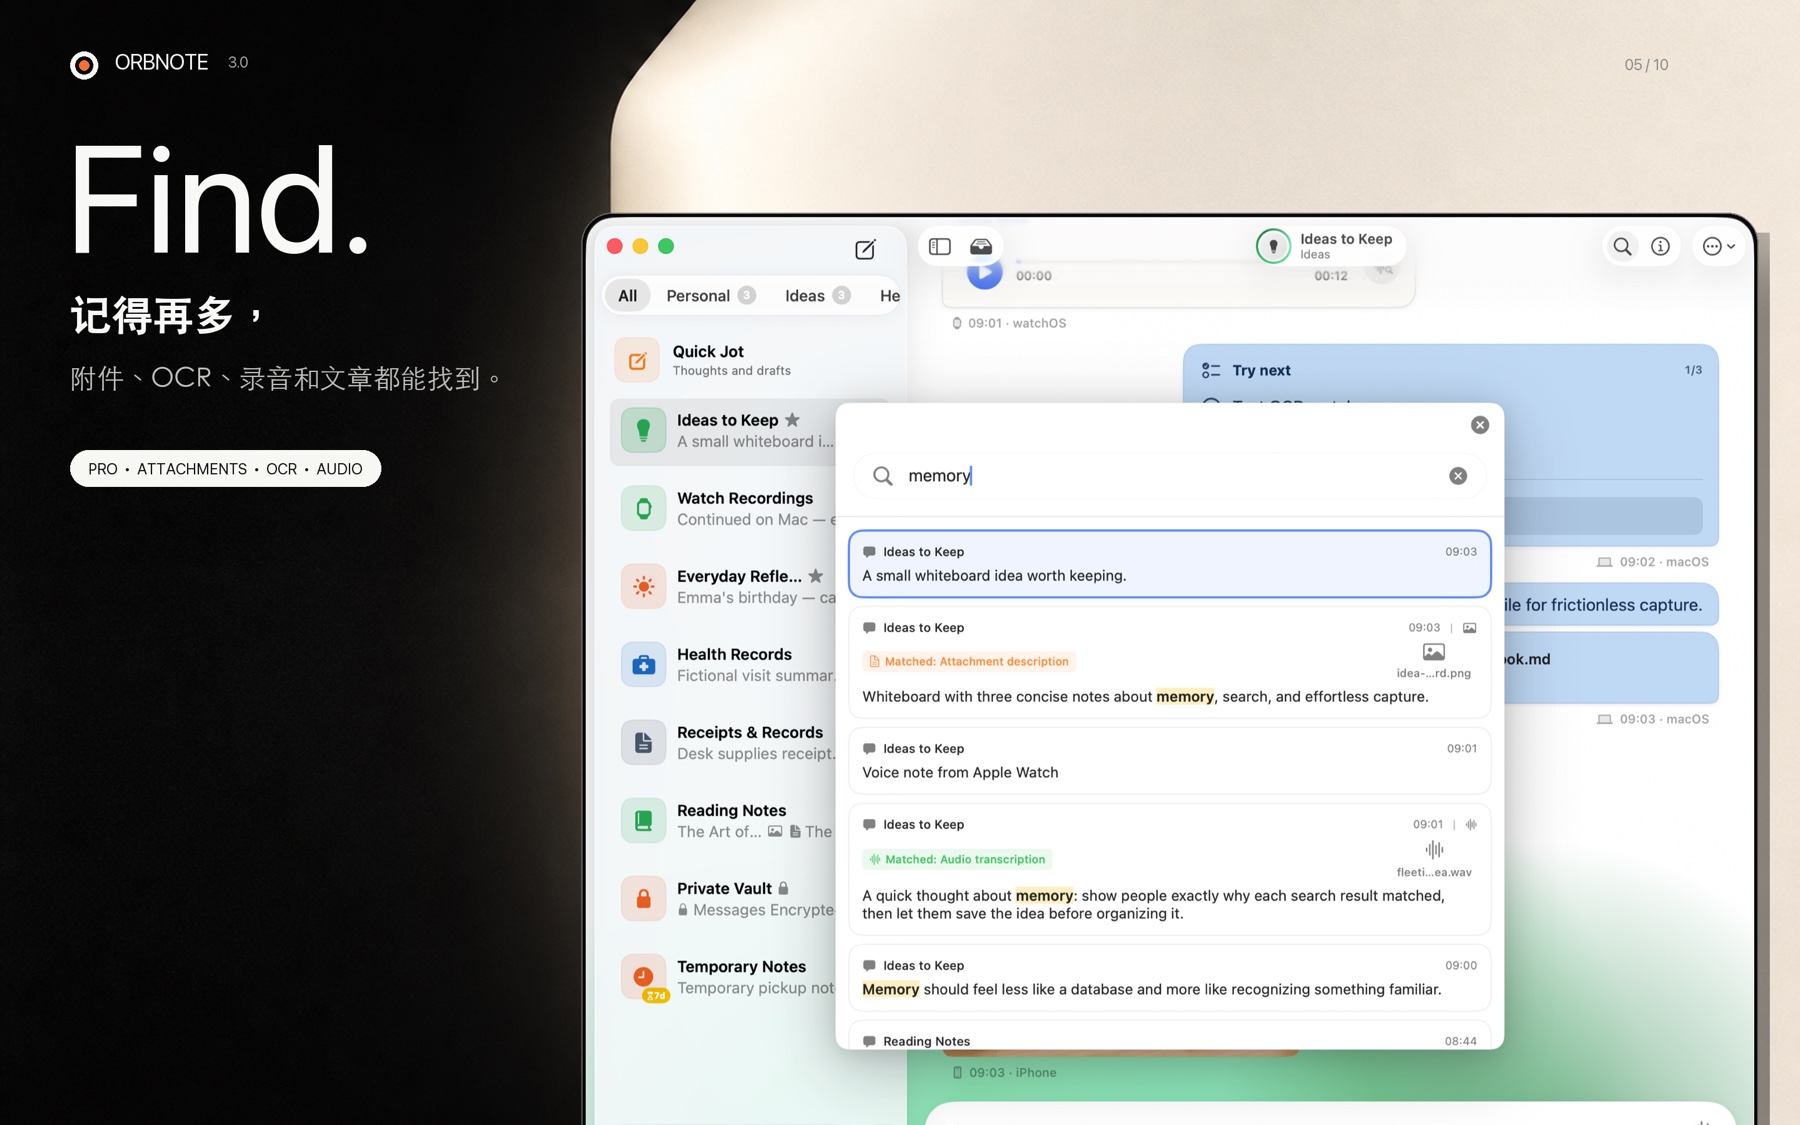Click the Matched: Audio transcription badge
The image size is (1800, 1125).
[957, 859]
